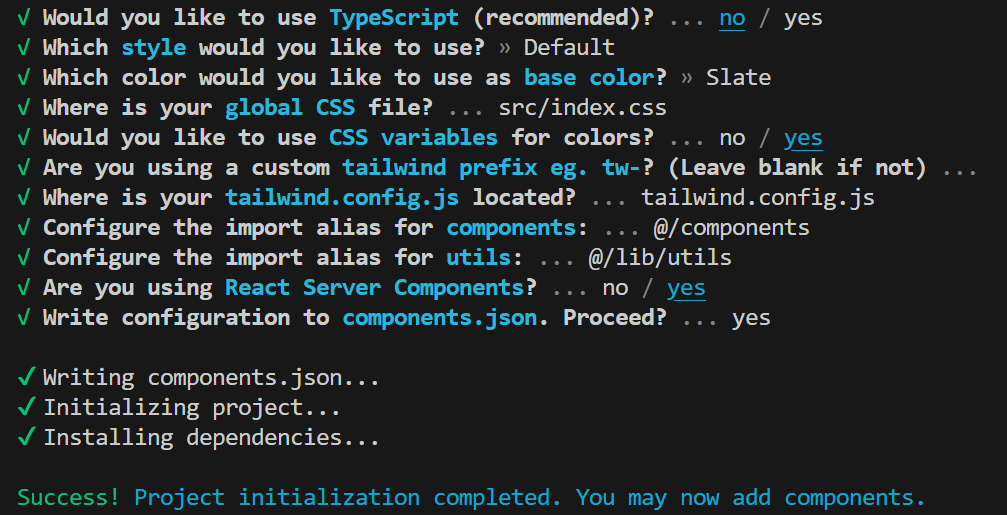Click the checkmark beside 'Writing components.json'
Image resolution: width=1007 pixels, height=515 pixels.
coord(26,378)
